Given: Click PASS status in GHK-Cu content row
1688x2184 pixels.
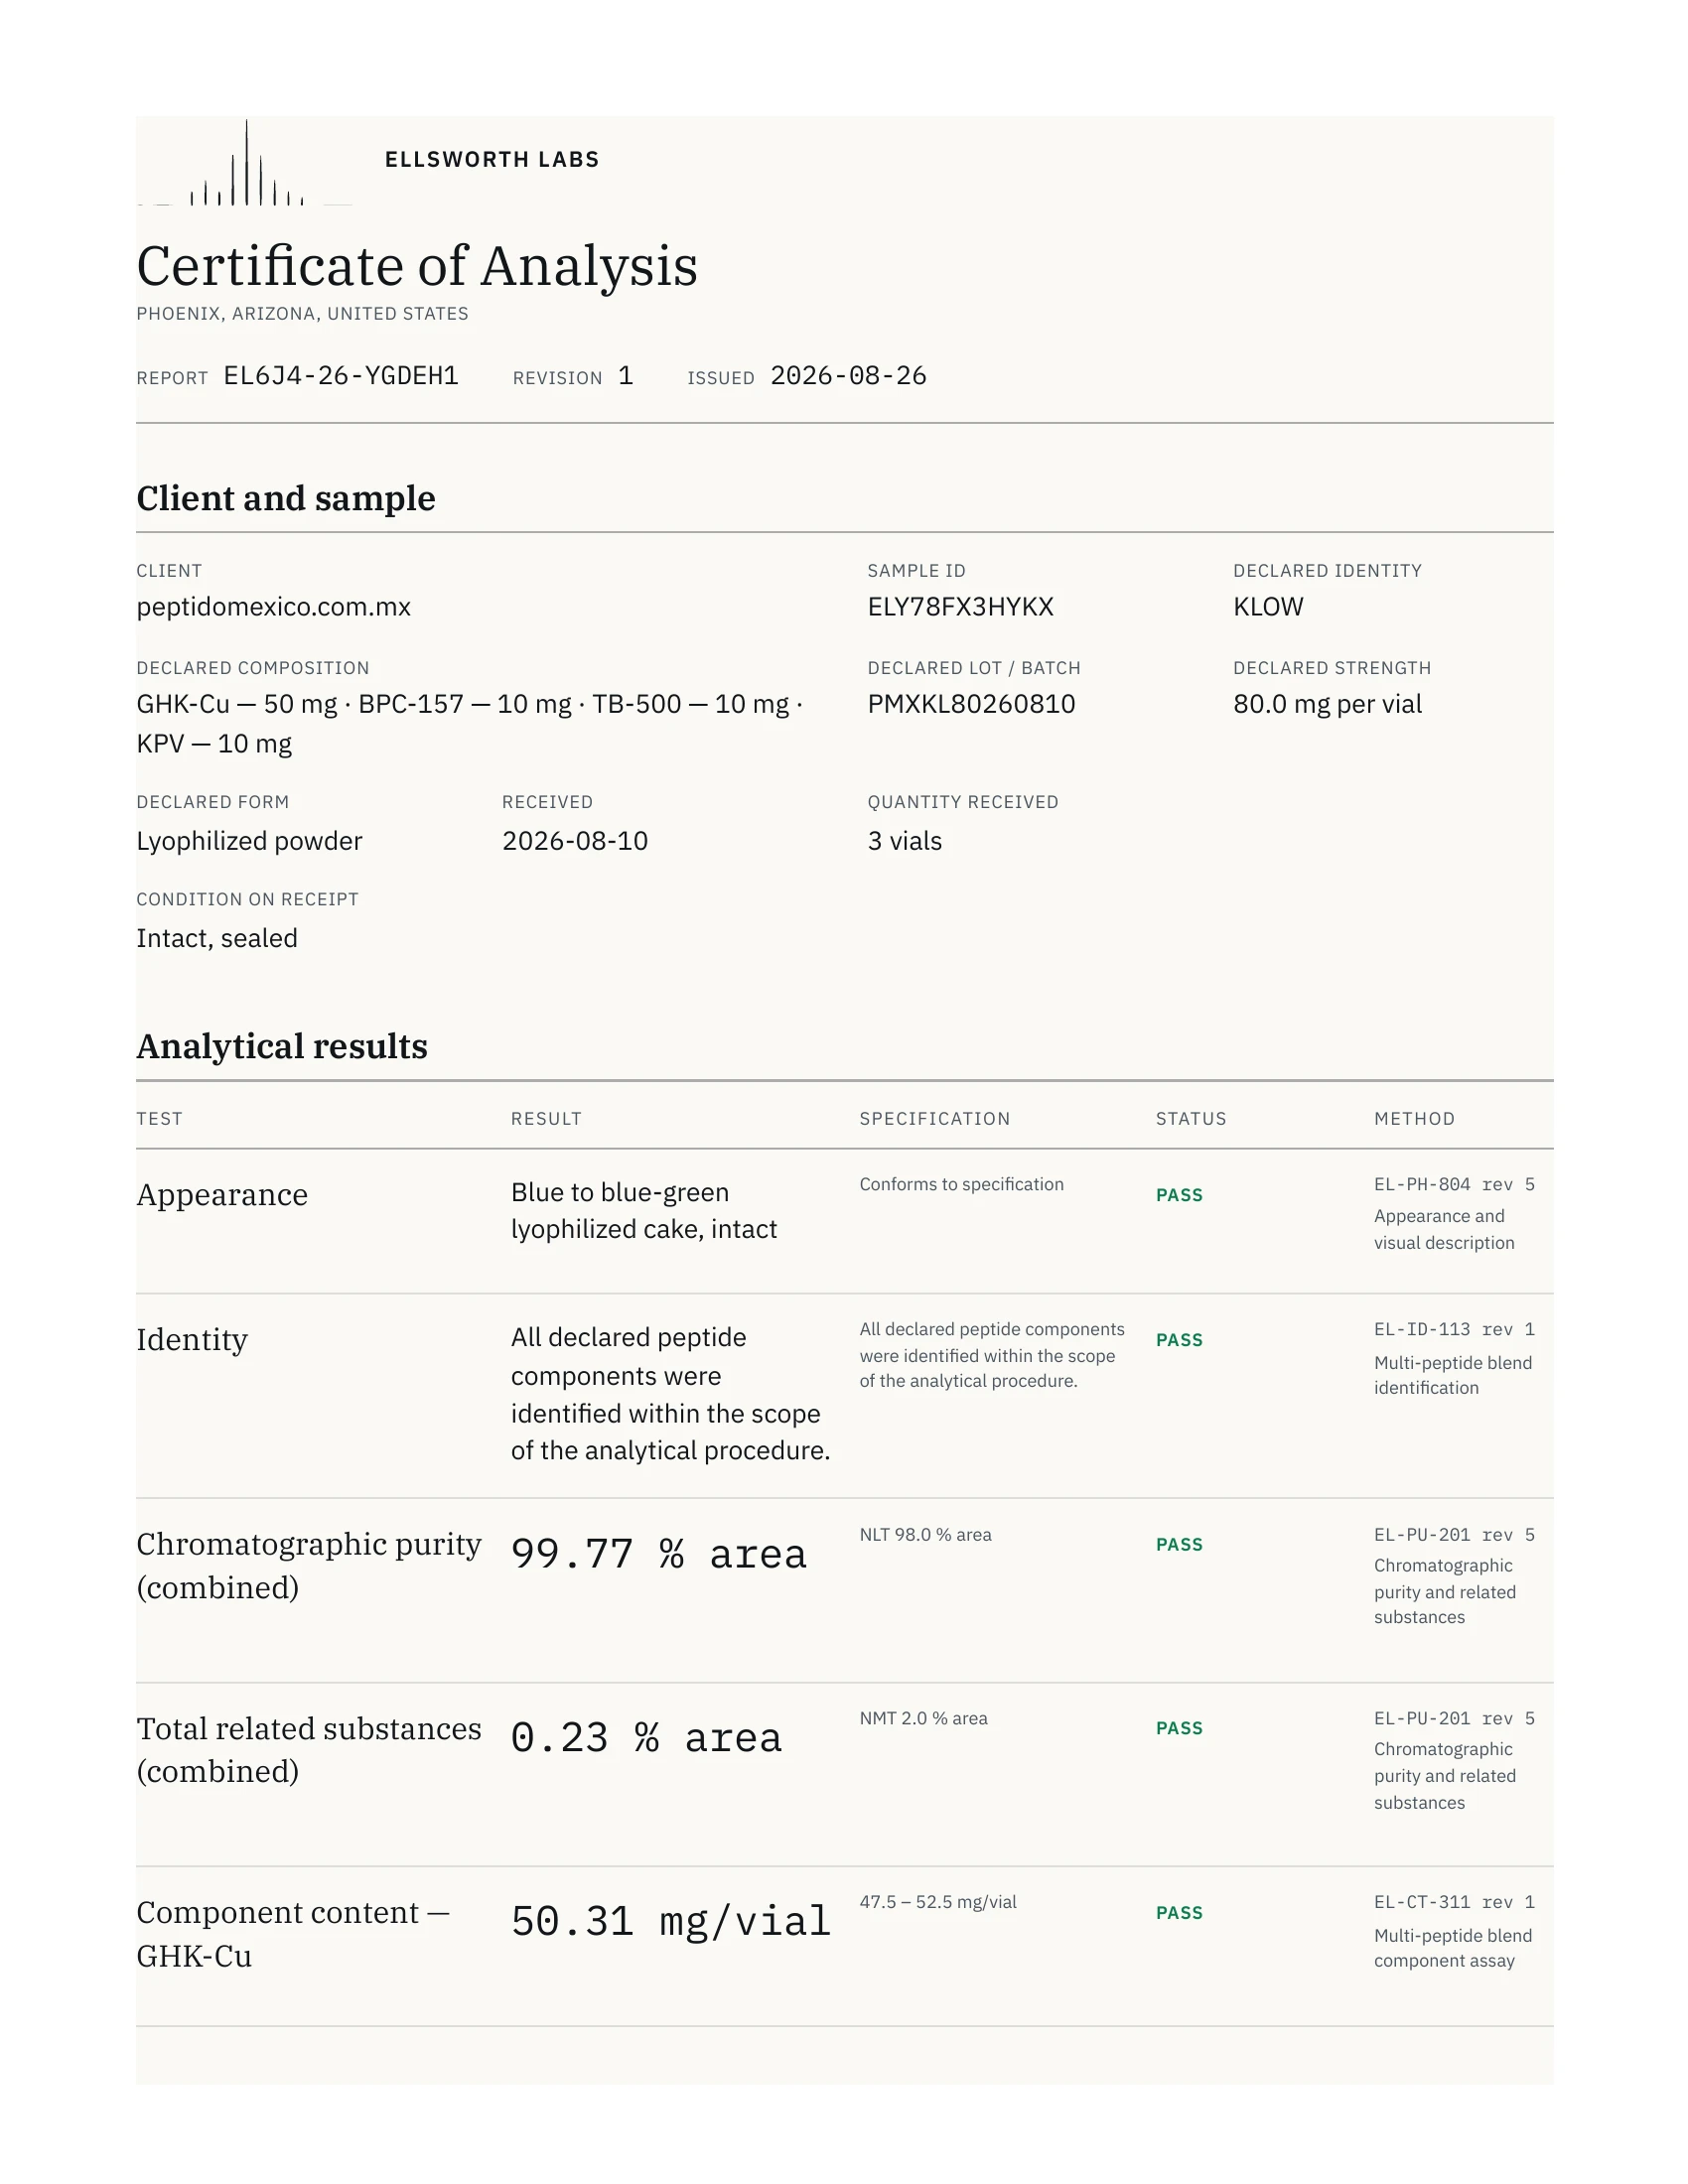Looking at the screenshot, I should (1179, 1913).
